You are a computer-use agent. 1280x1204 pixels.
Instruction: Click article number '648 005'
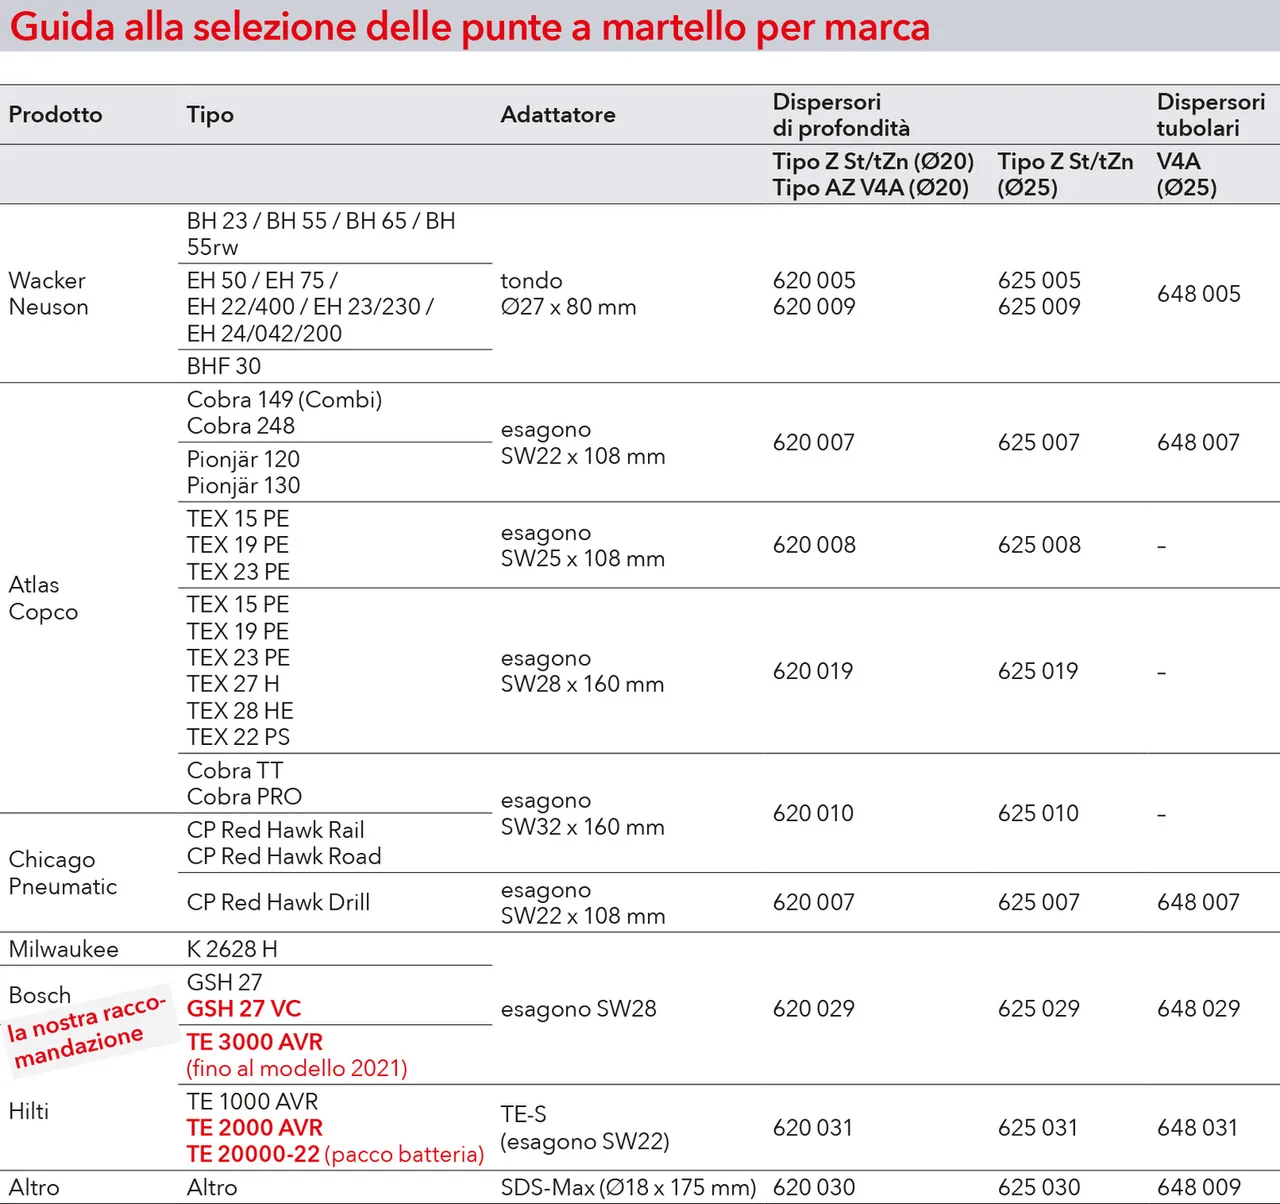pos(1198,294)
